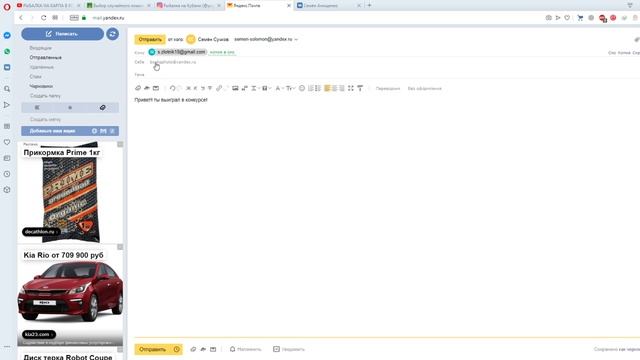Open a new tab with the plus button

point(369,5)
